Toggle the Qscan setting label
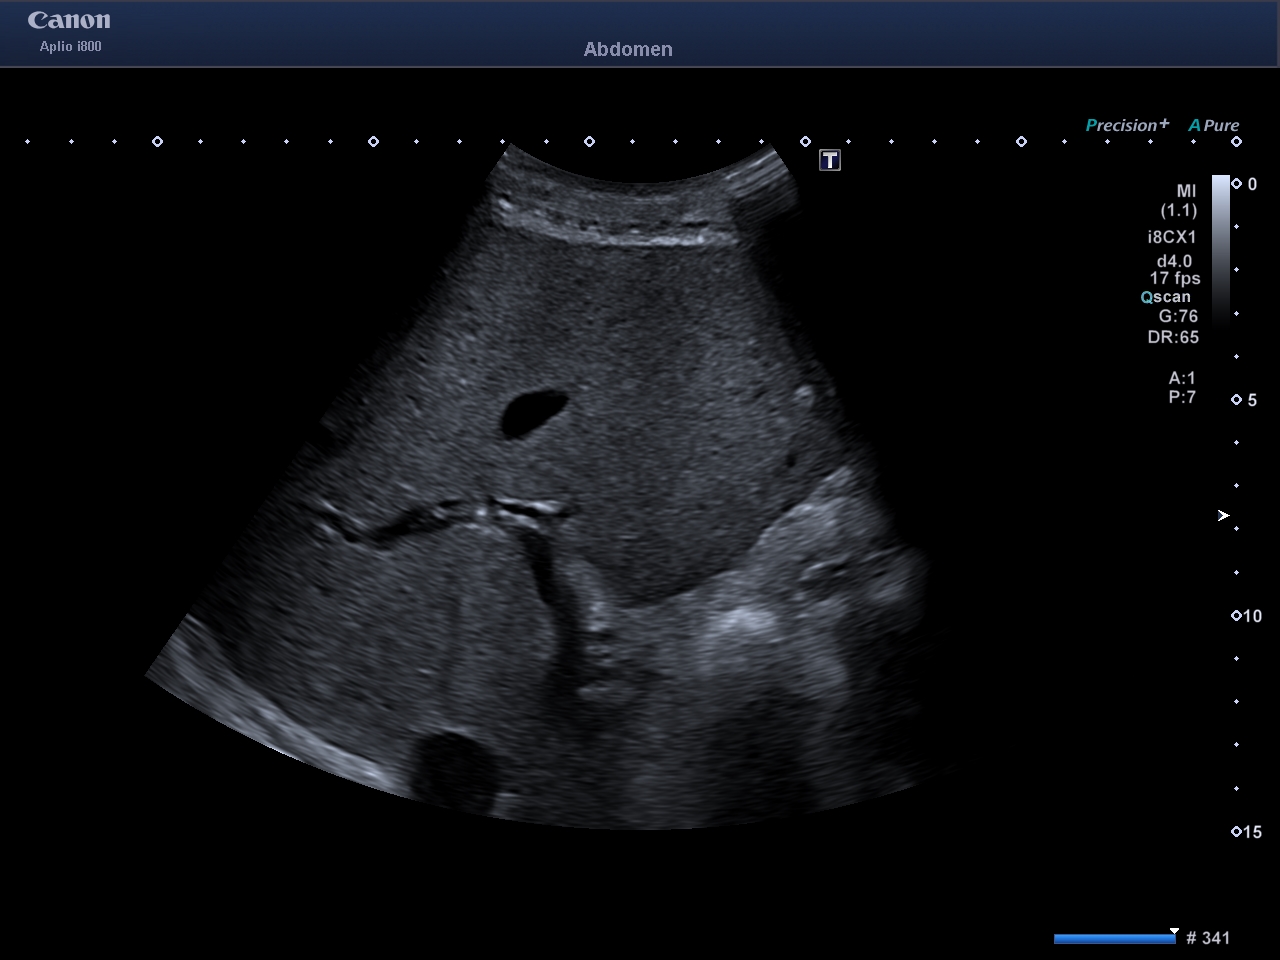Viewport: 1280px width, 960px height. (1166, 297)
